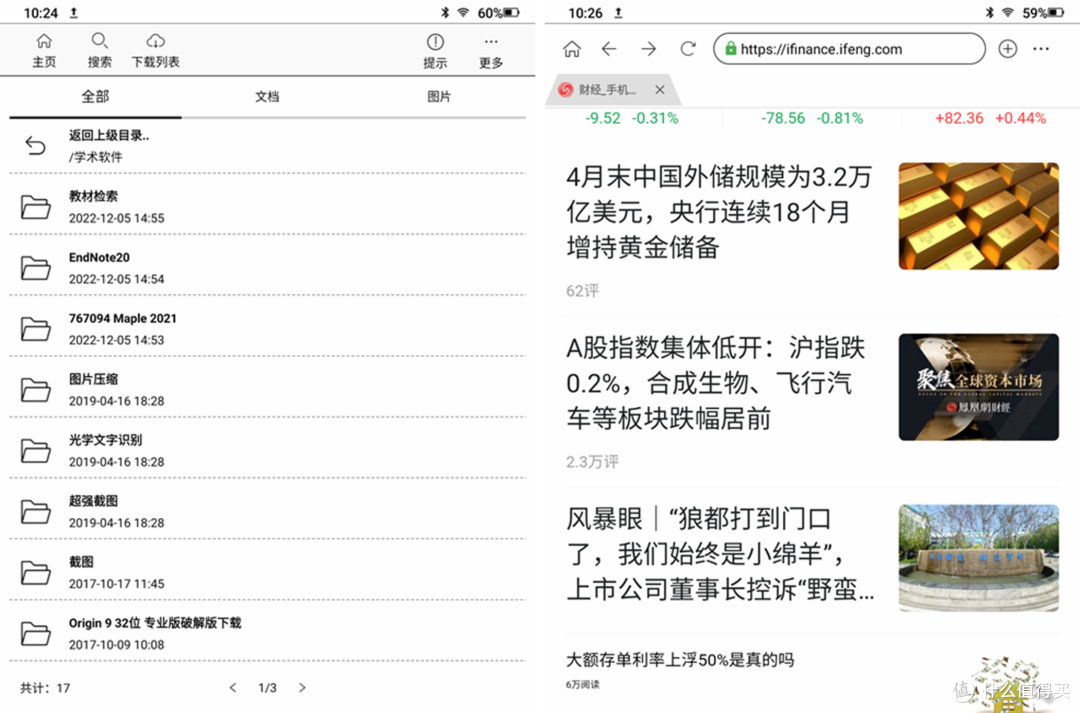The image size is (1080, 713).
Task: Open folder icon for 教材检索
Action: [x=35, y=207]
